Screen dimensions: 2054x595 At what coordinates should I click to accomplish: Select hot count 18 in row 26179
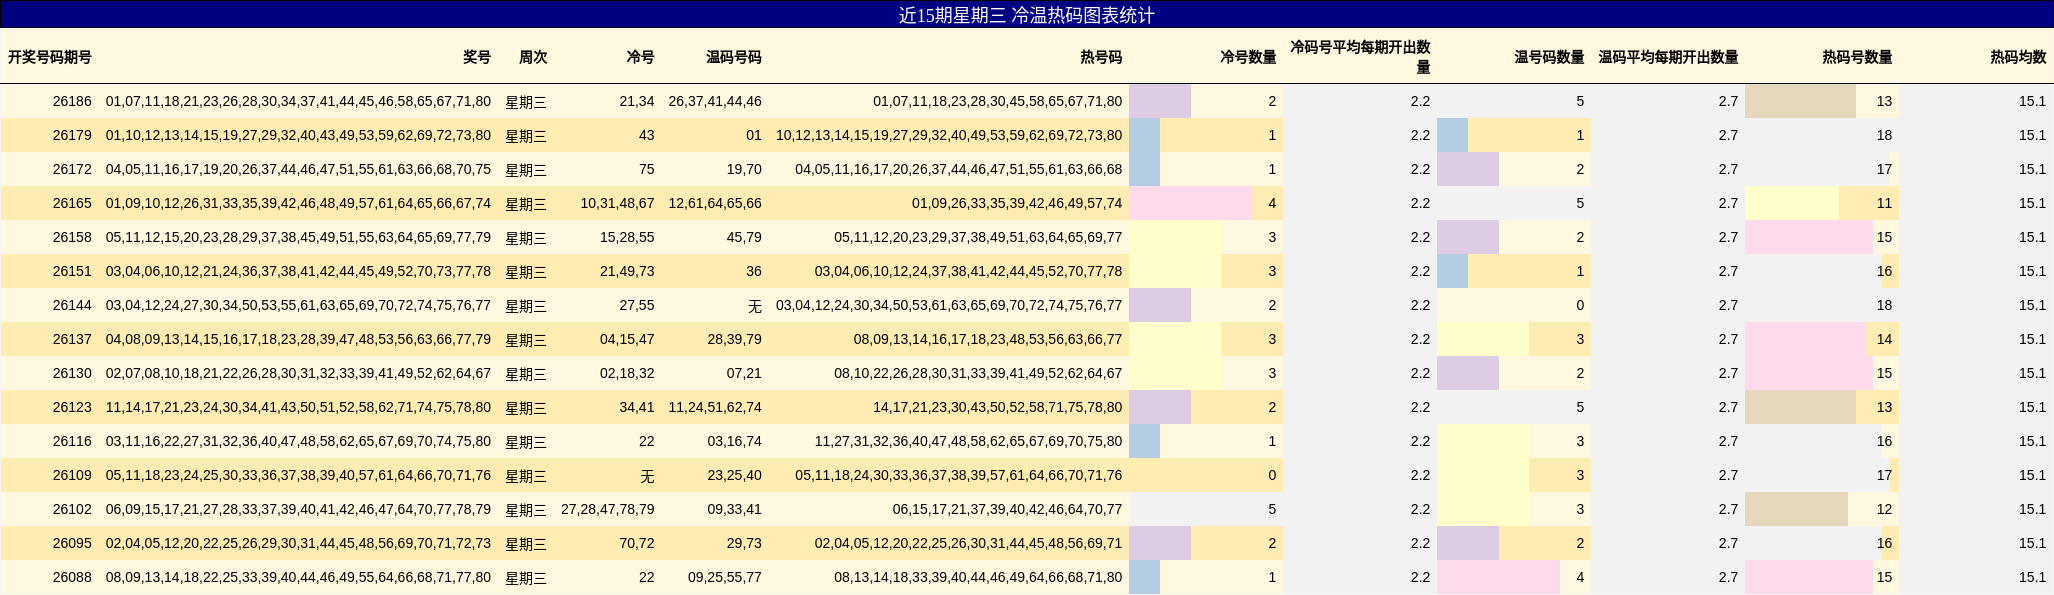tap(1884, 135)
